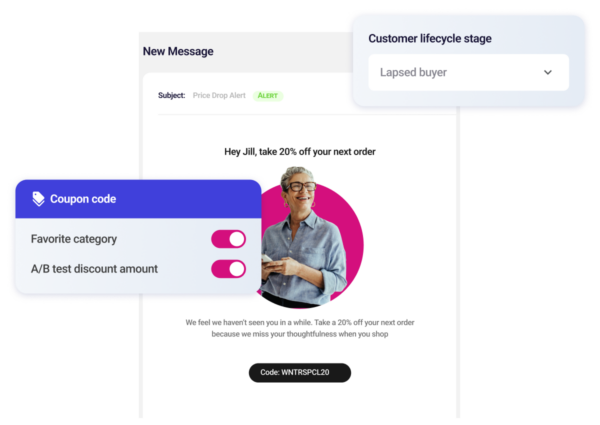Click the Customer lifecycle stage heading
Screen dimensions: 600x425
click(x=430, y=39)
